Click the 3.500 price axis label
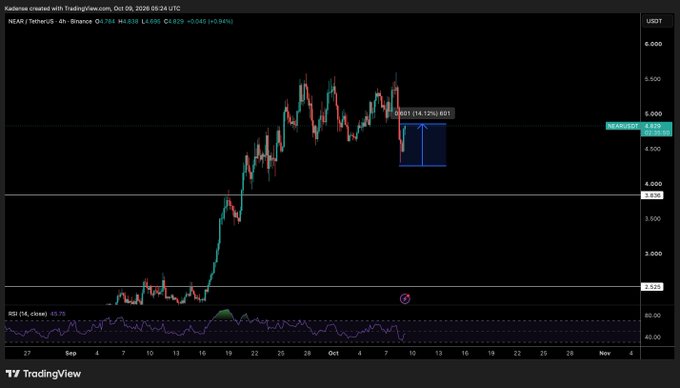The height and width of the screenshot is (388, 680). click(x=653, y=219)
